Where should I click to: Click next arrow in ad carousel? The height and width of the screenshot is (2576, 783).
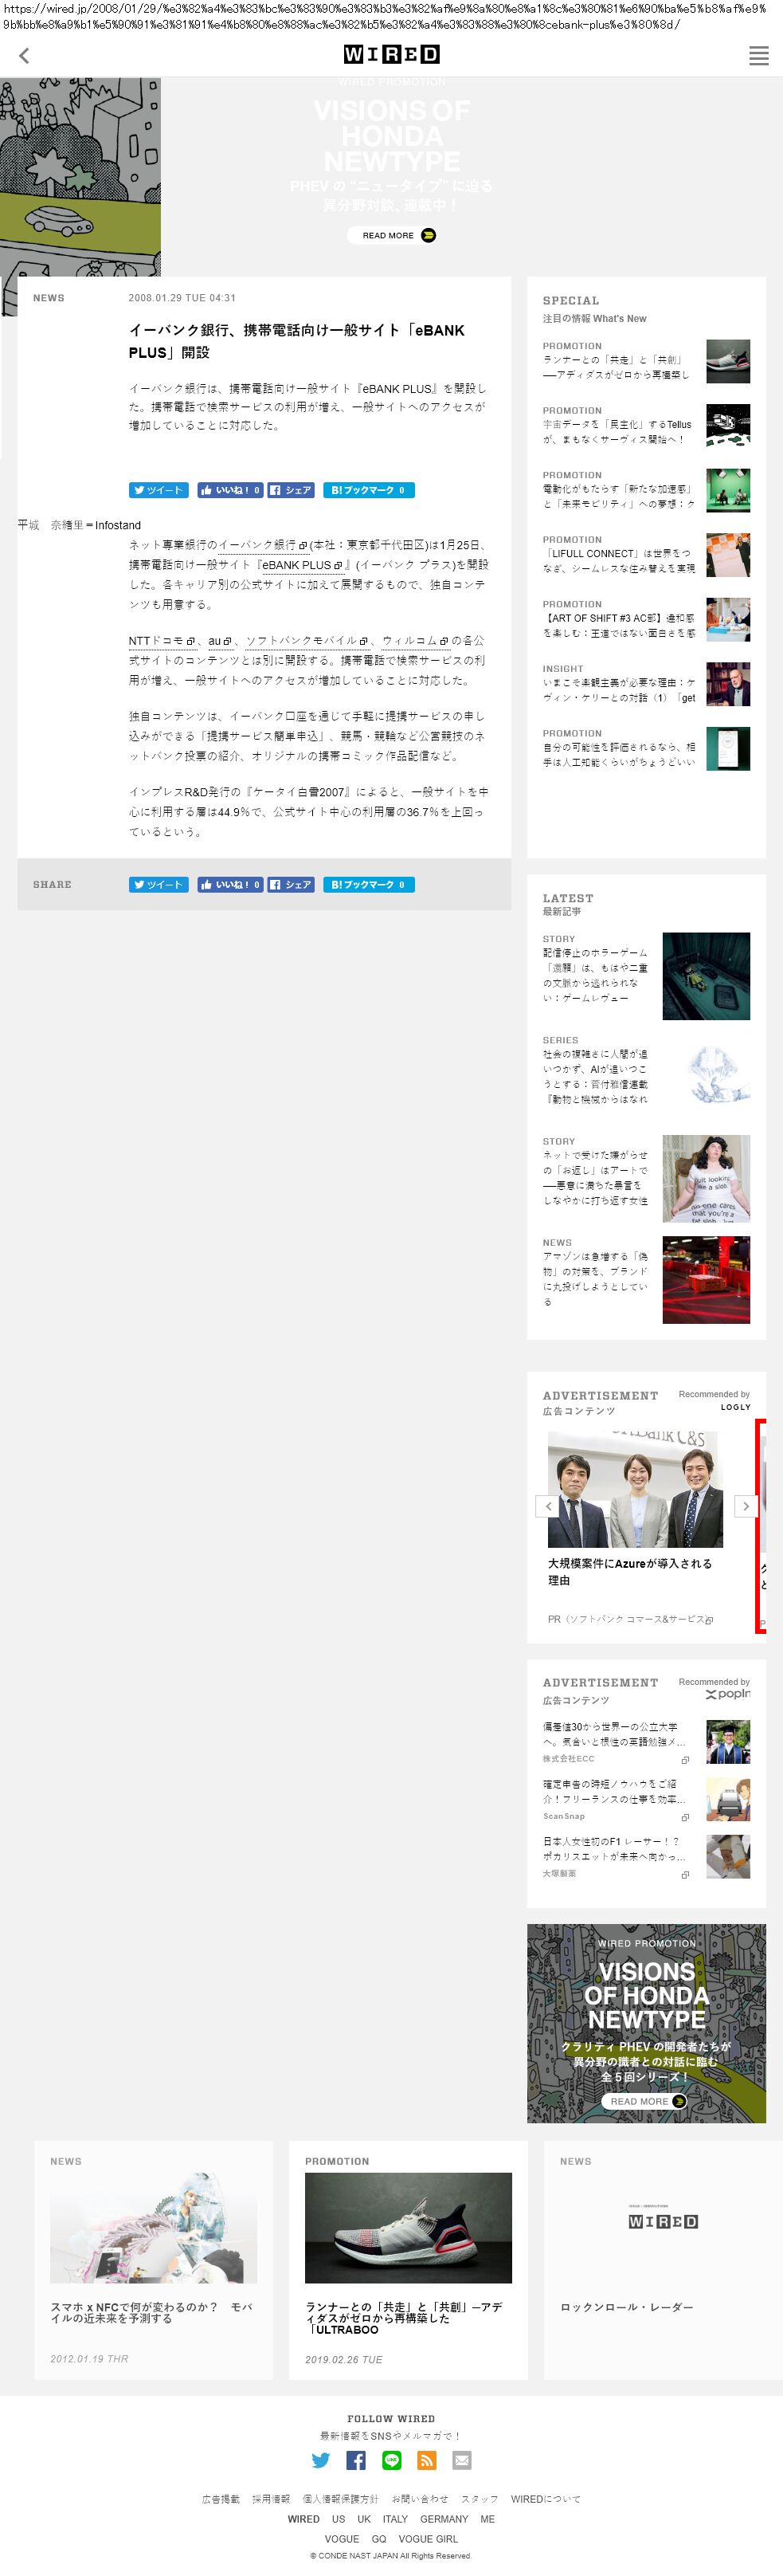[x=746, y=1506]
